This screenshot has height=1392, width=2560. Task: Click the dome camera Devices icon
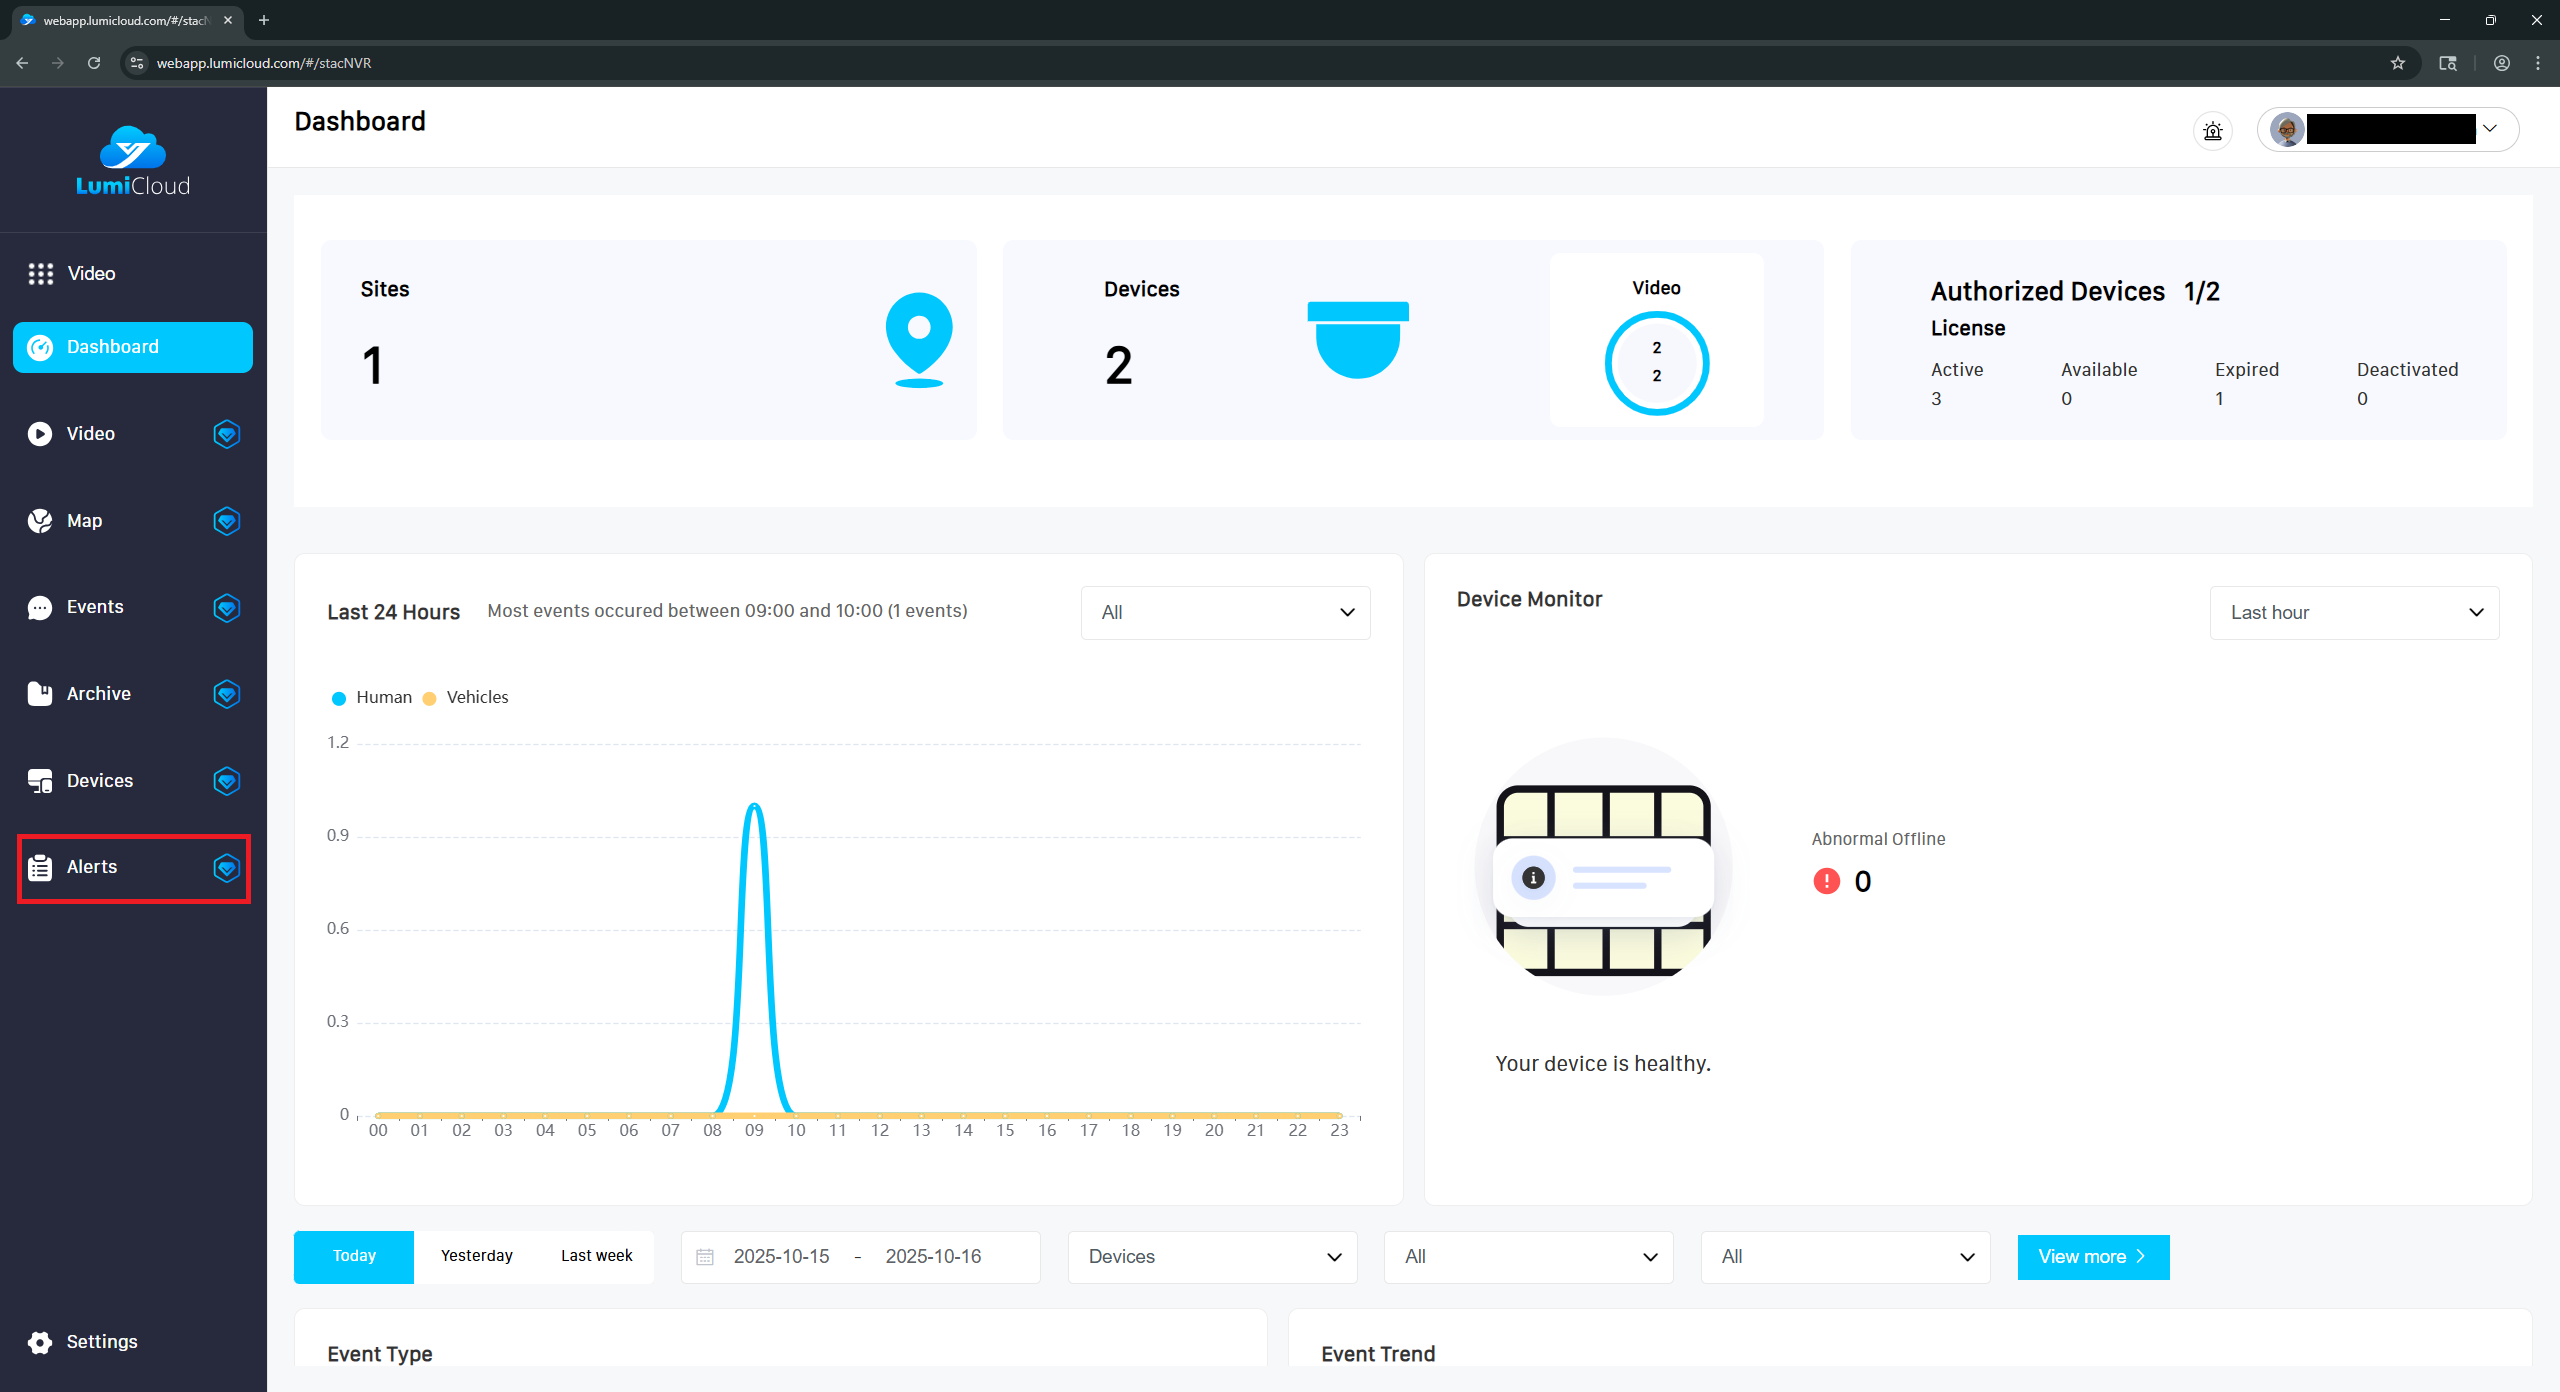[x=1357, y=339]
